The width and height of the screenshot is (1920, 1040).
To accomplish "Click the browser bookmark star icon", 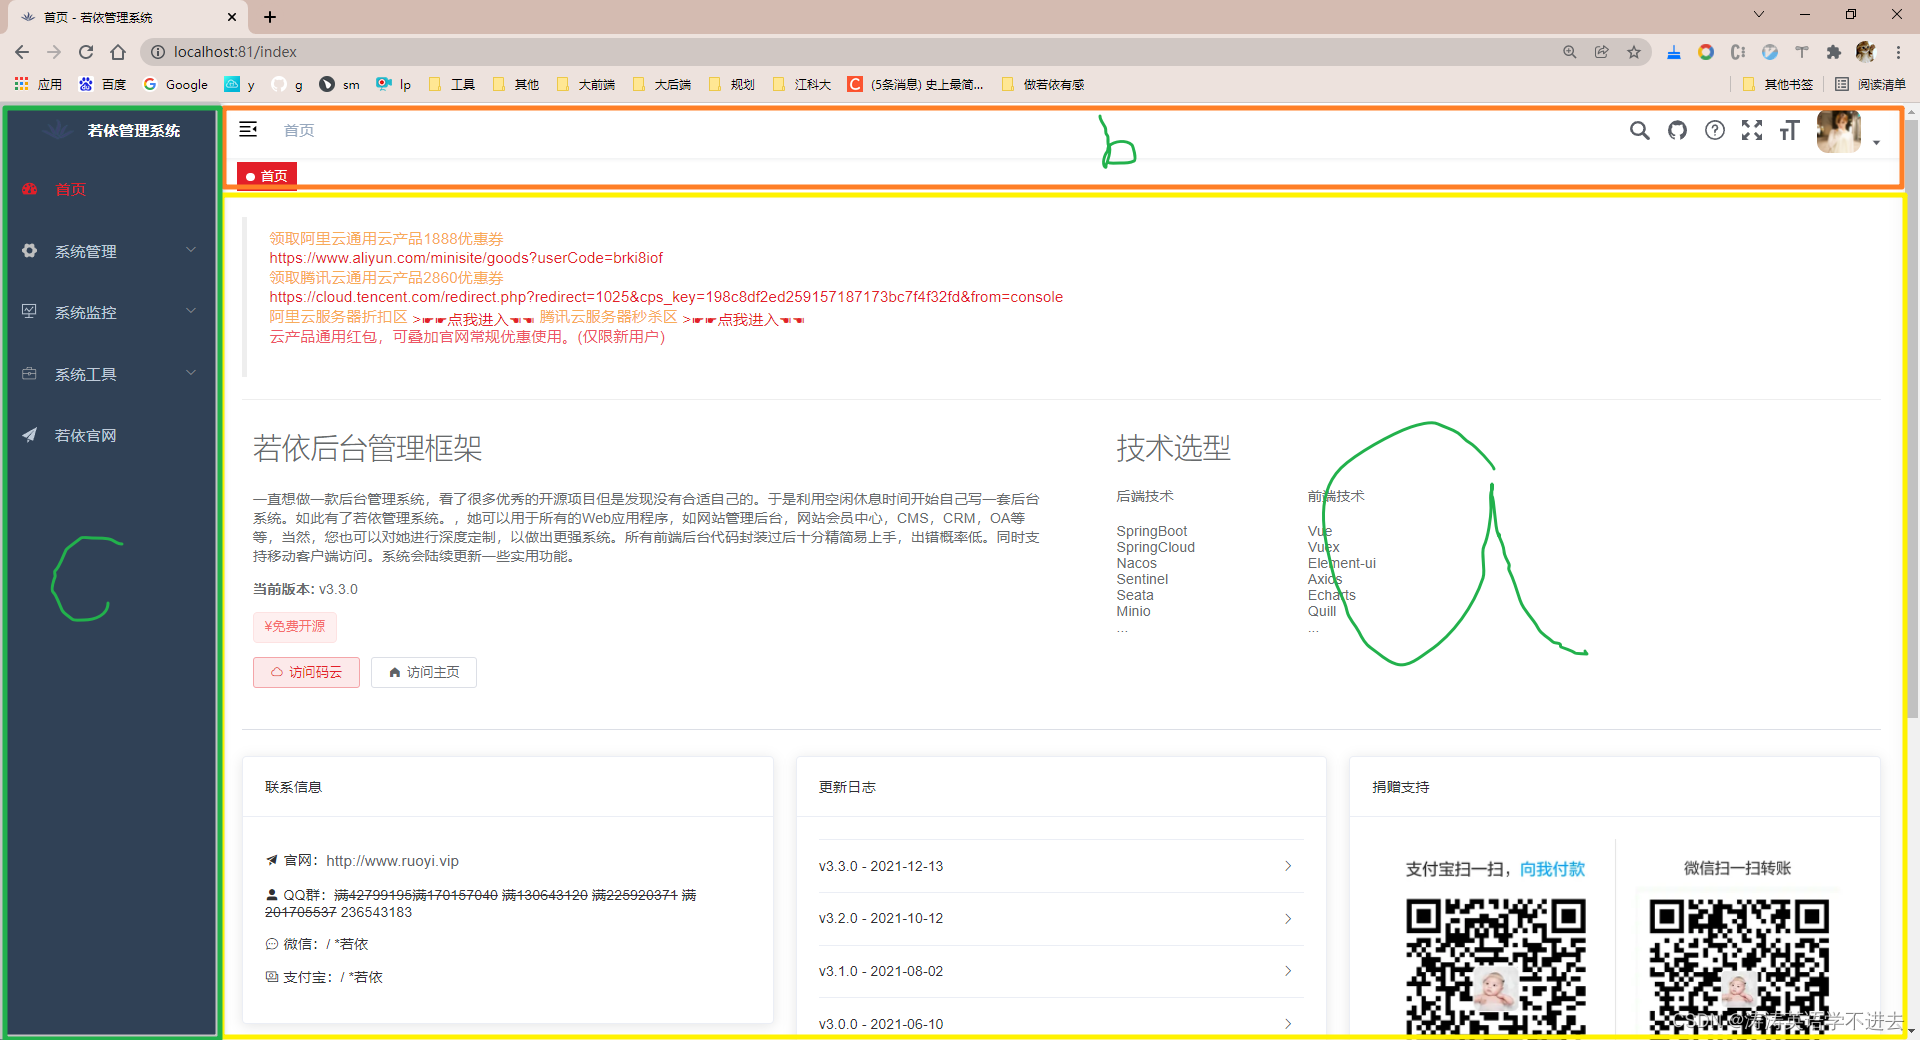I will tap(1635, 51).
